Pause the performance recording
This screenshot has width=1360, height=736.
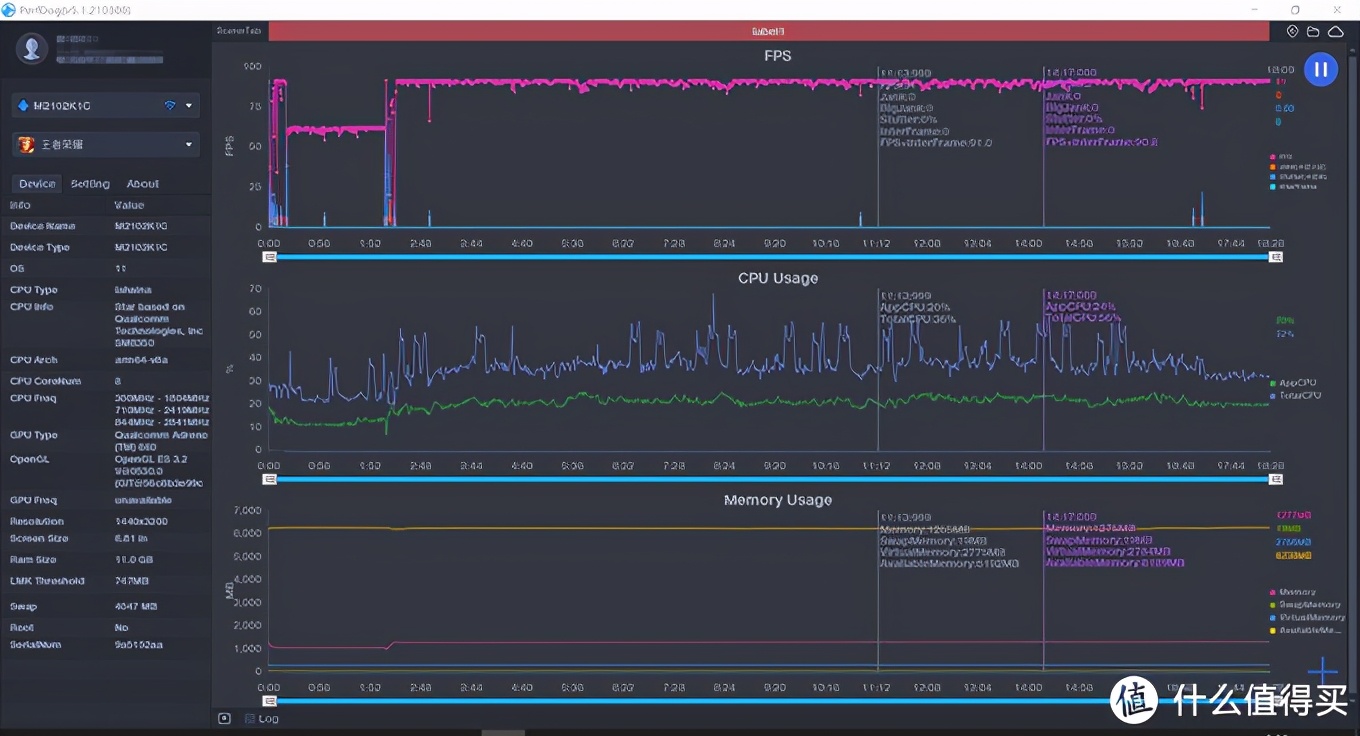[x=1320, y=69]
